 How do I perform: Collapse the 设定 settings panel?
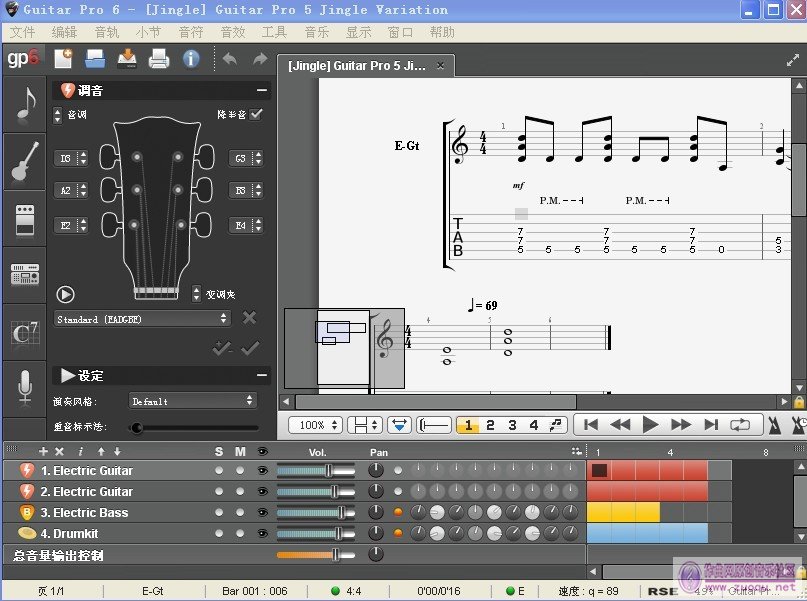(262, 375)
